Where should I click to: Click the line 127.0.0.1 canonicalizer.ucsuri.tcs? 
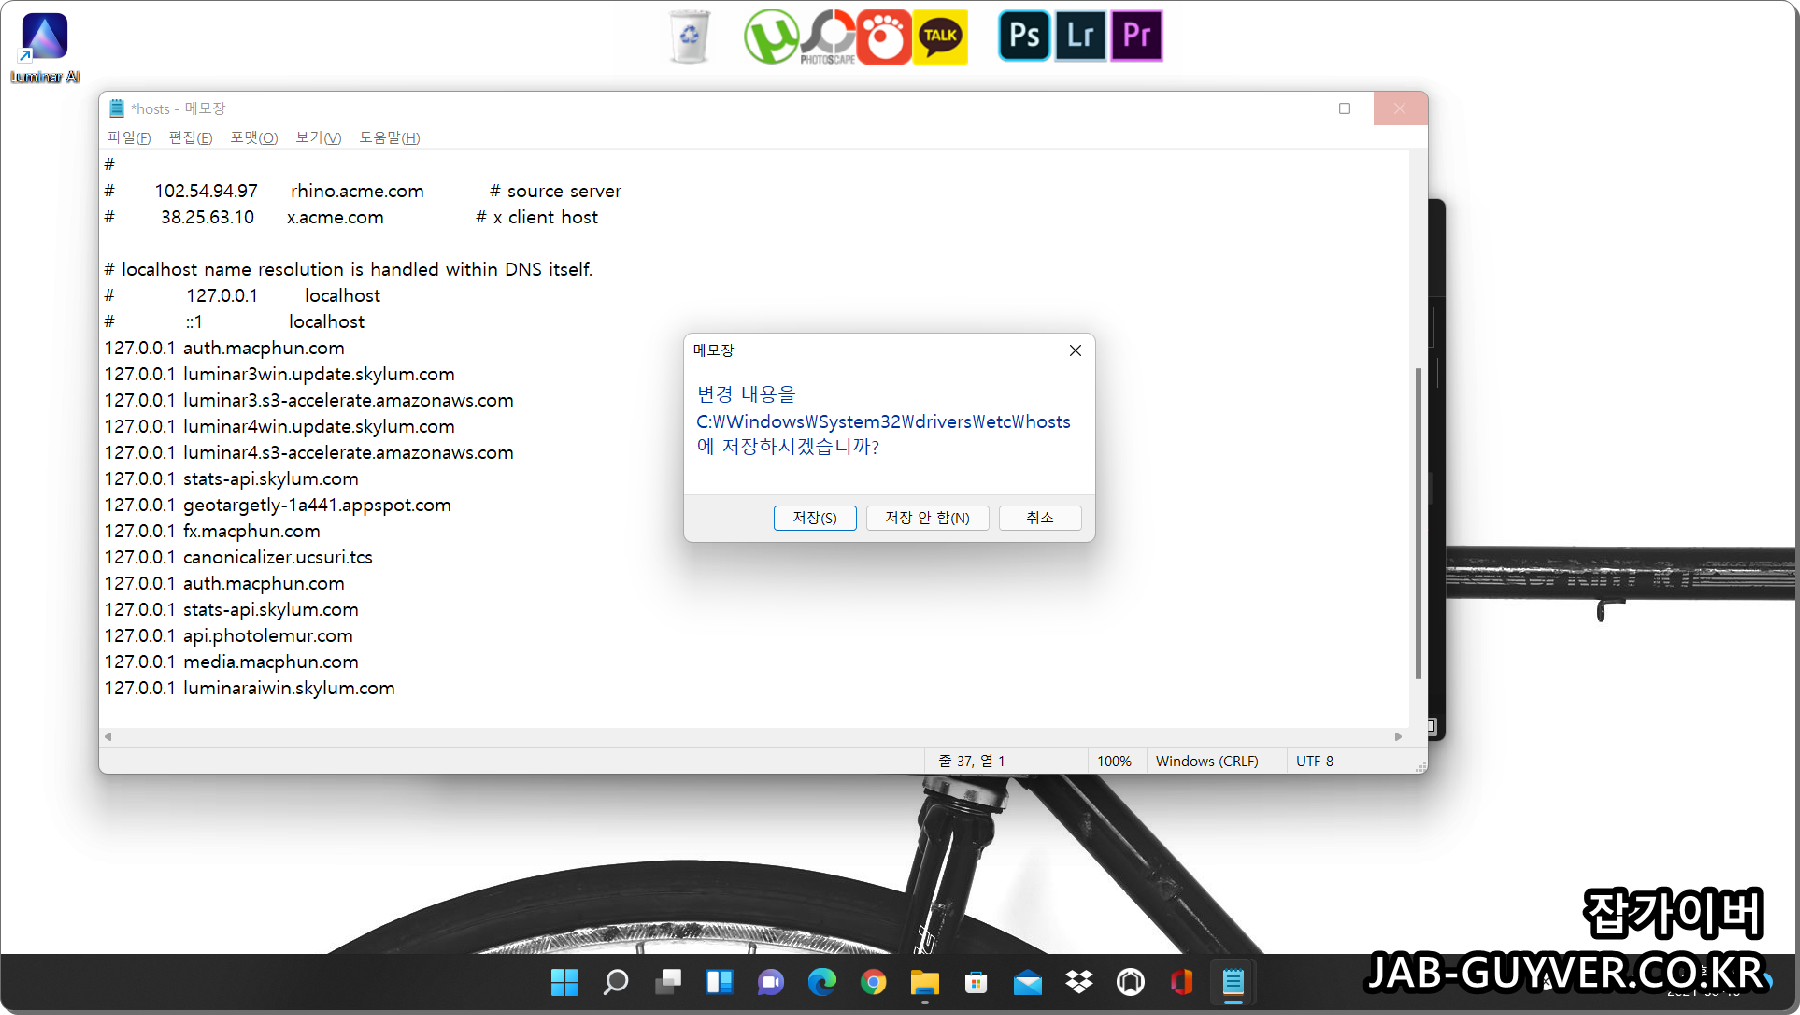[238, 557]
